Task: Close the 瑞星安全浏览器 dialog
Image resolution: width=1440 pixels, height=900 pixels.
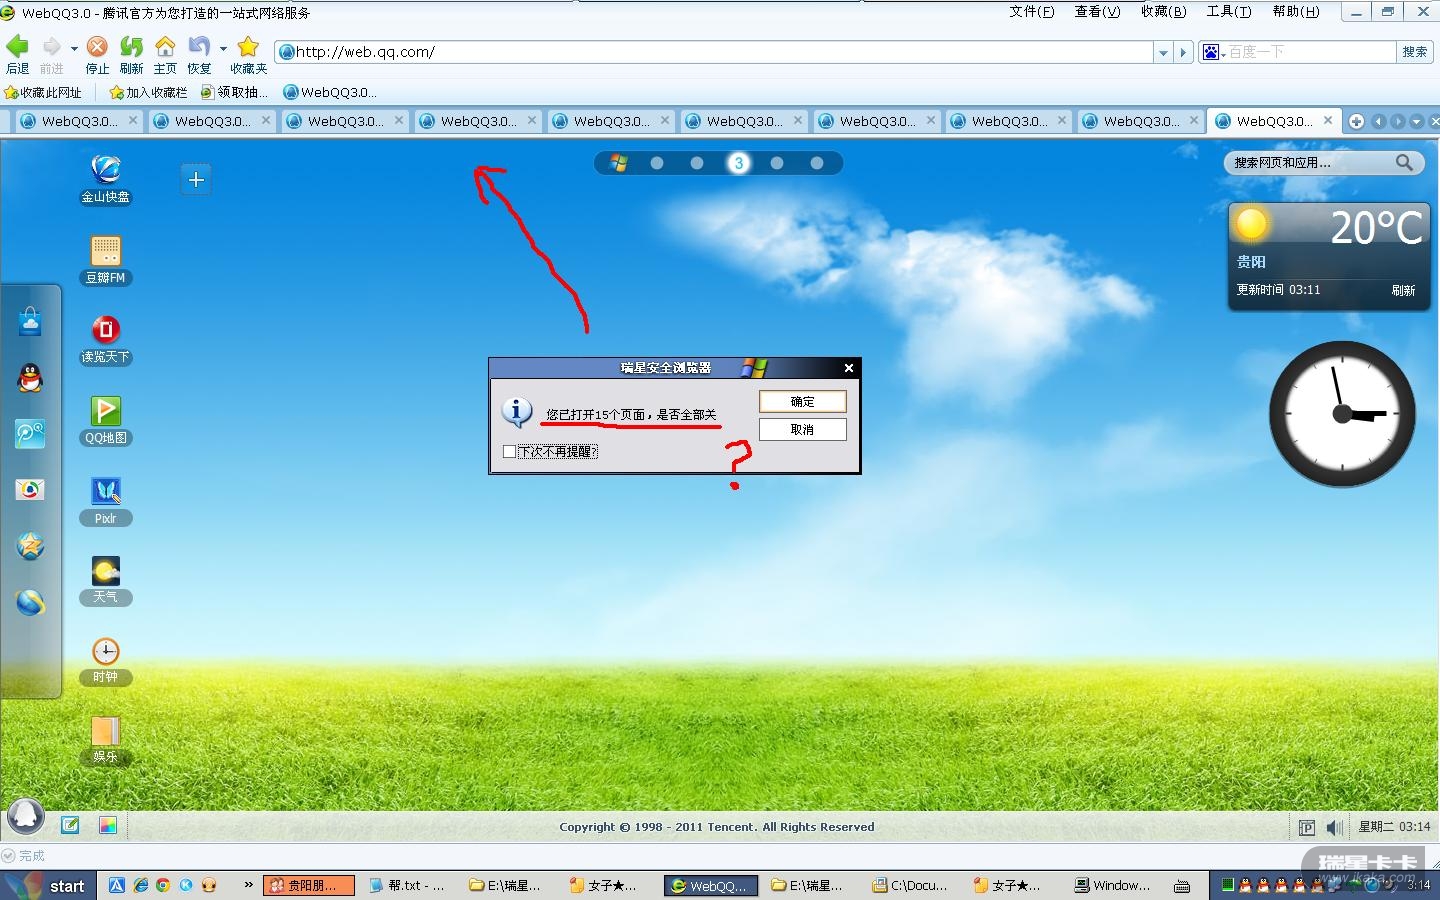Action: (x=849, y=368)
